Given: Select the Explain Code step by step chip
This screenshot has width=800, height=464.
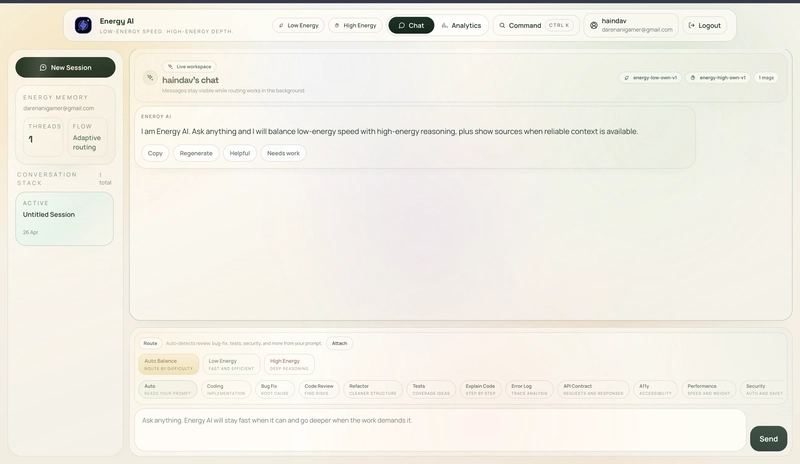Looking at the screenshot, I should coord(481,389).
